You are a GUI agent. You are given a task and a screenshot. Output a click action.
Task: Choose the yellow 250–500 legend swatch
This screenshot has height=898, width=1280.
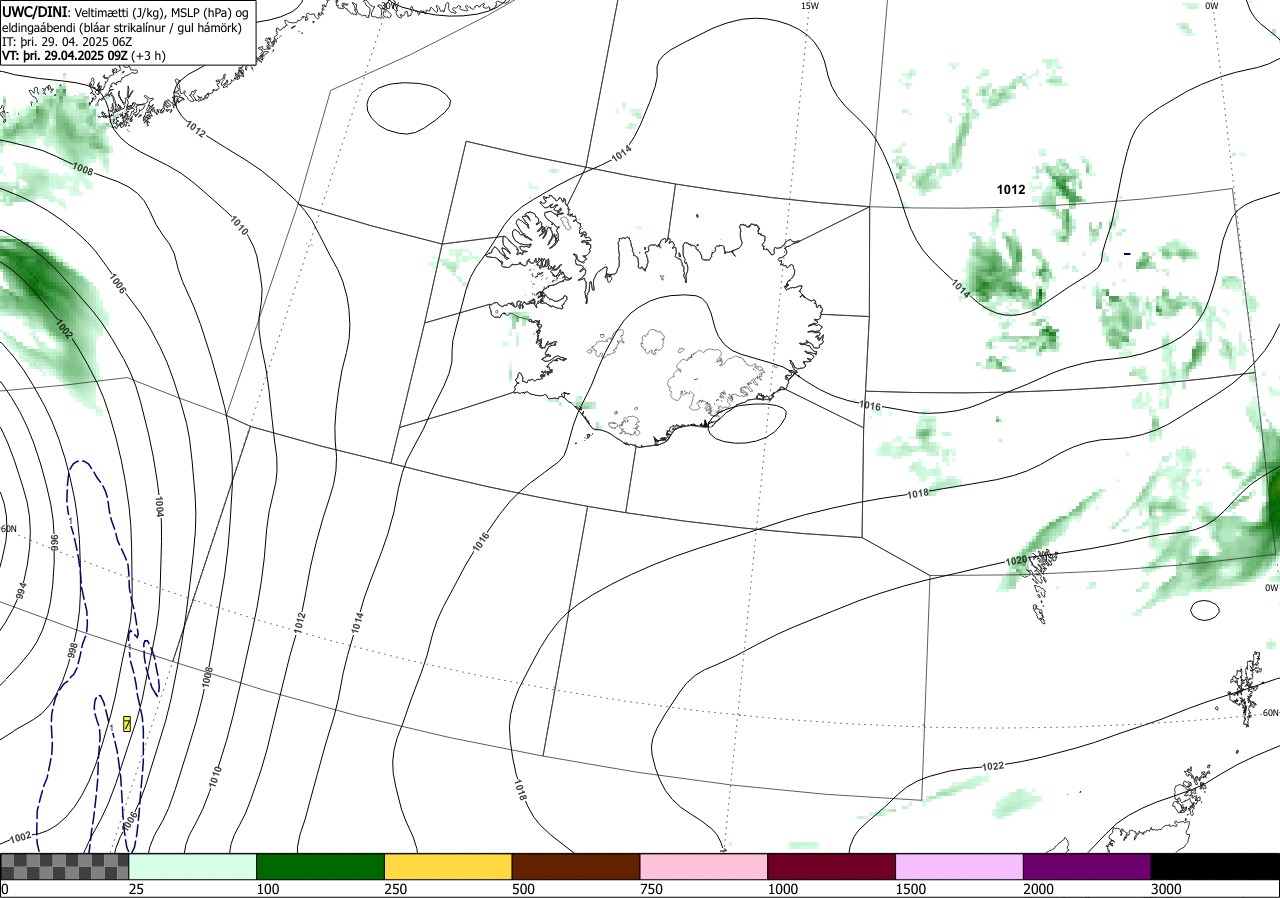pos(448,866)
